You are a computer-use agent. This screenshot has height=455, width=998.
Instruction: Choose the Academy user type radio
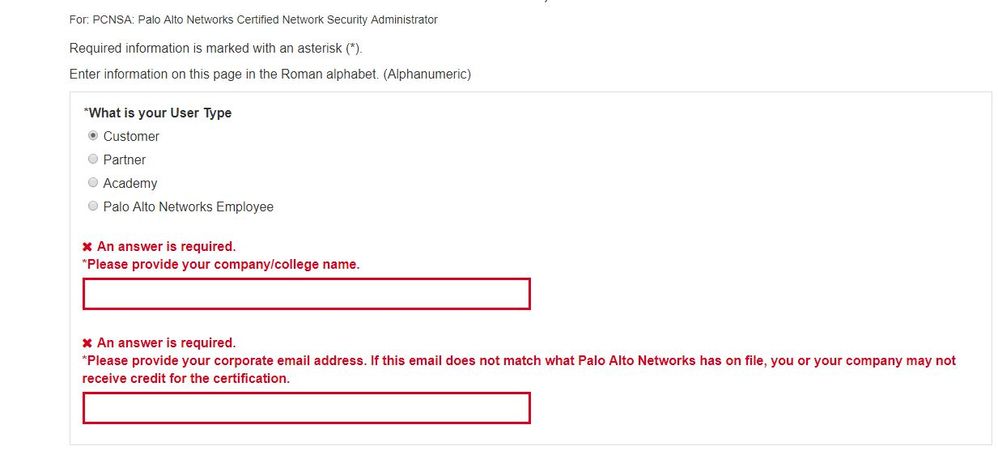click(x=93, y=183)
